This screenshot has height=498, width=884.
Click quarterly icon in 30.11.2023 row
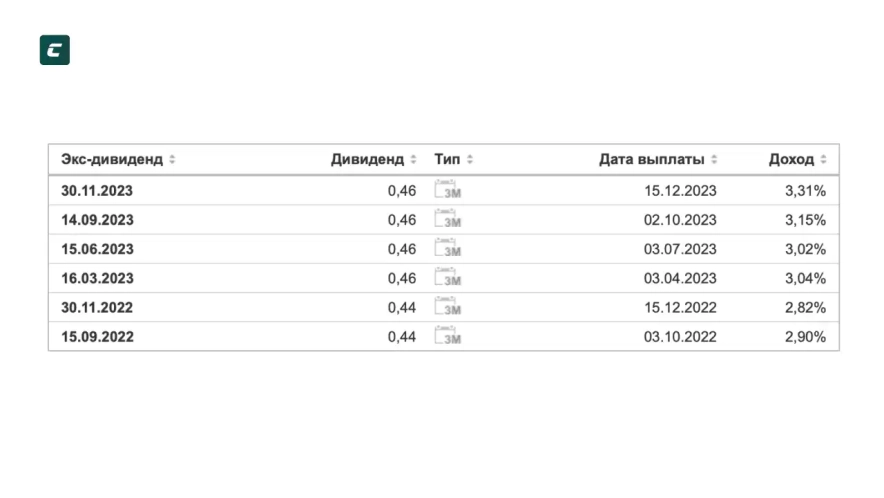point(448,191)
